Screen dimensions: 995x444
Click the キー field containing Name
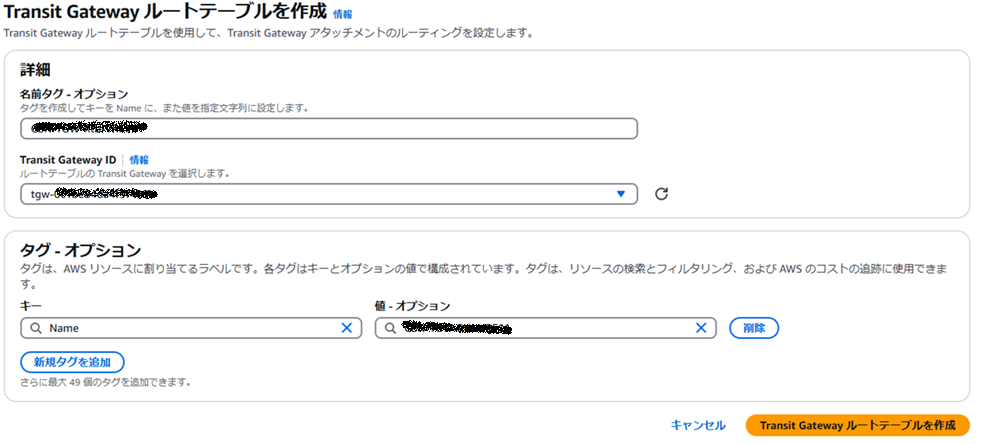pos(191,328)
